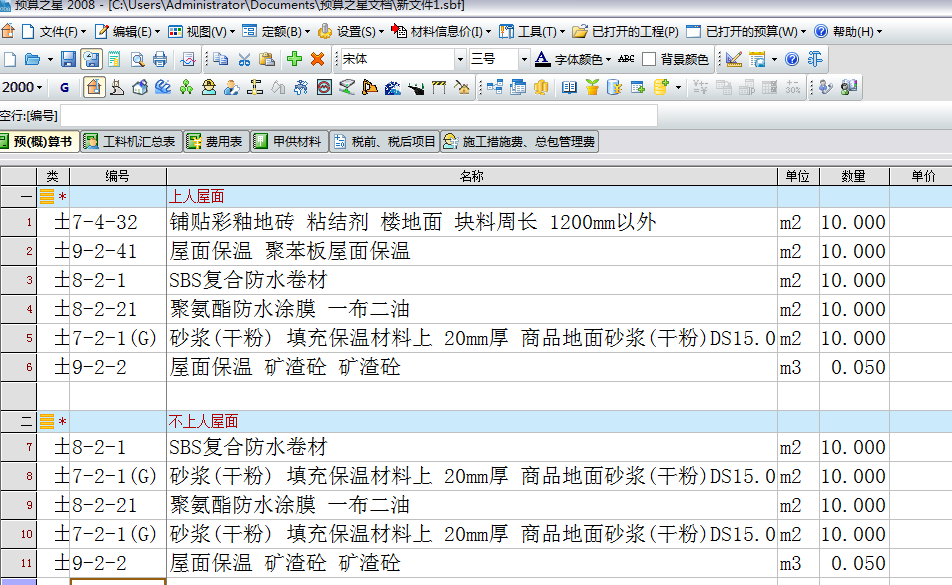Click 已打开的工程(P) button
Image resolution: width=952 pixels, height=585 pixels.
coord(626,32)
